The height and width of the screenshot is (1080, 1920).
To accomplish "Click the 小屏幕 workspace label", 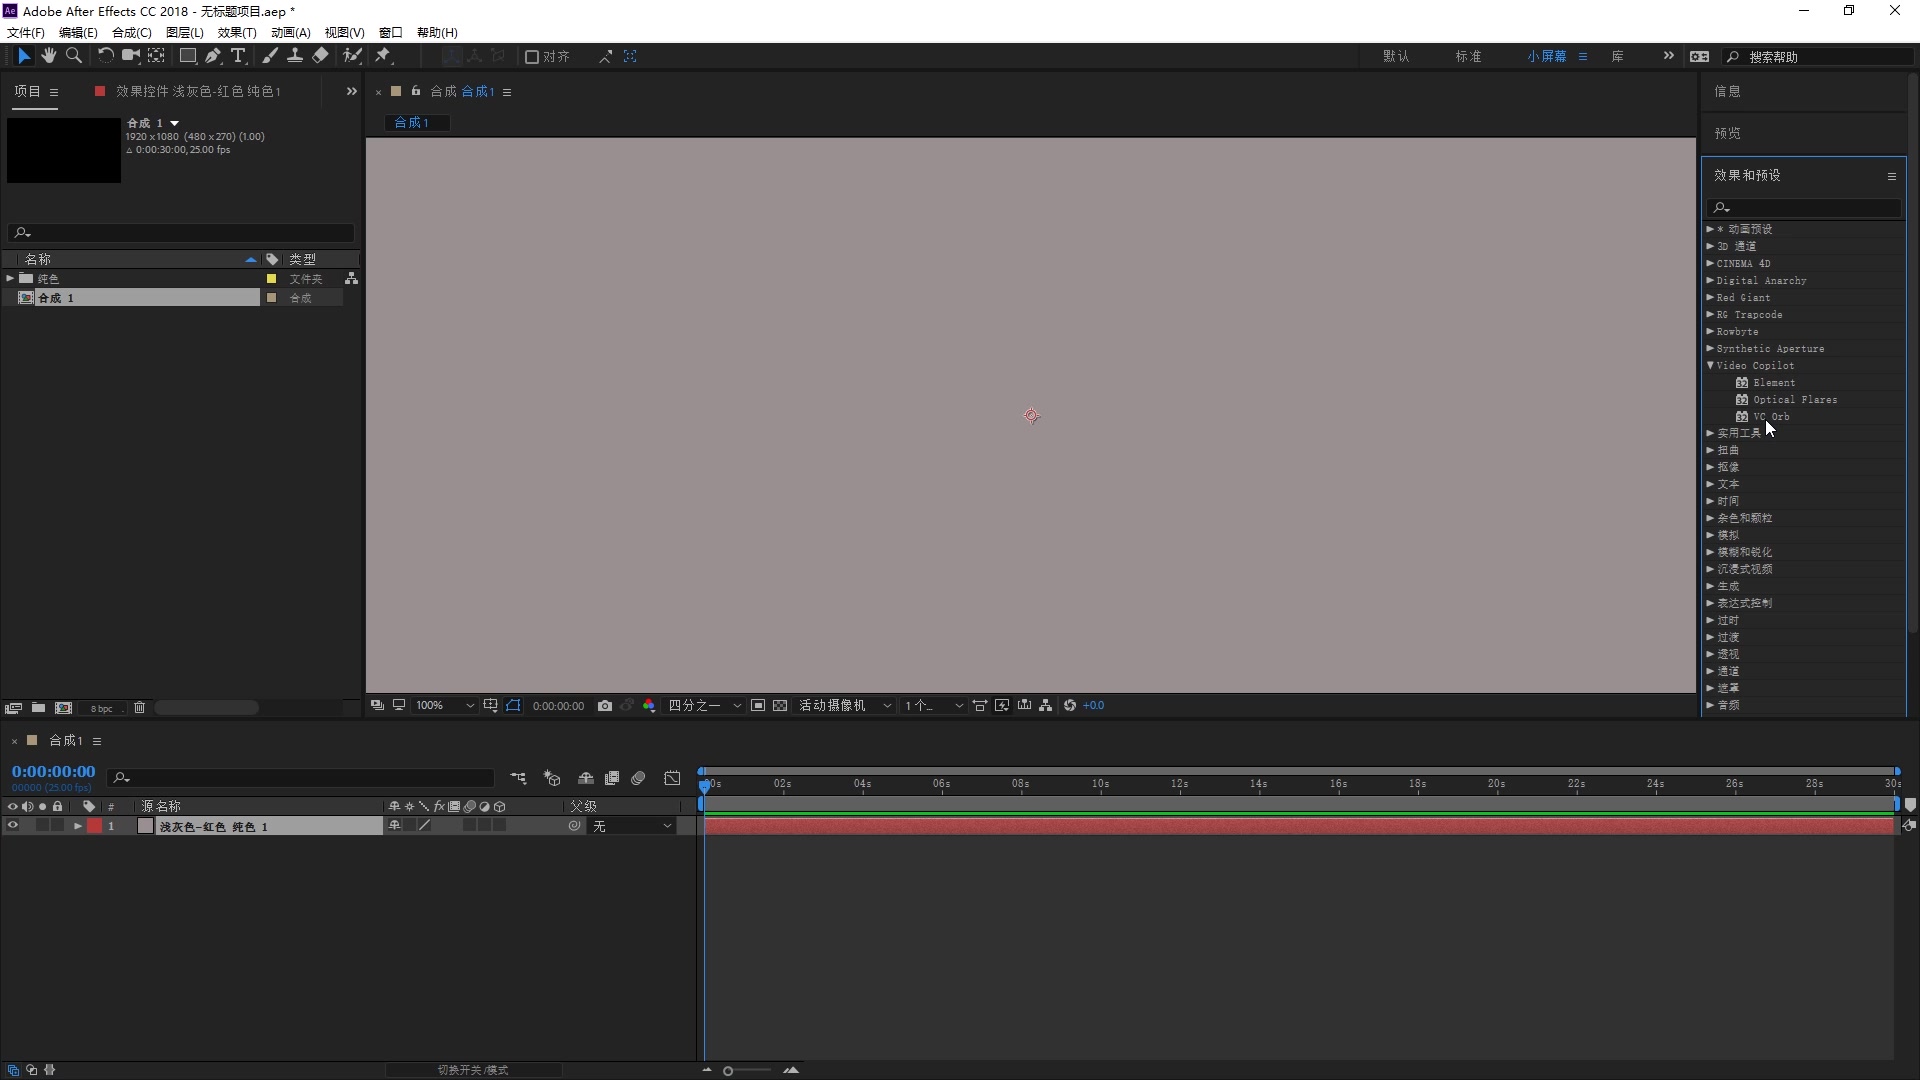I will [x=1550, y=56].
